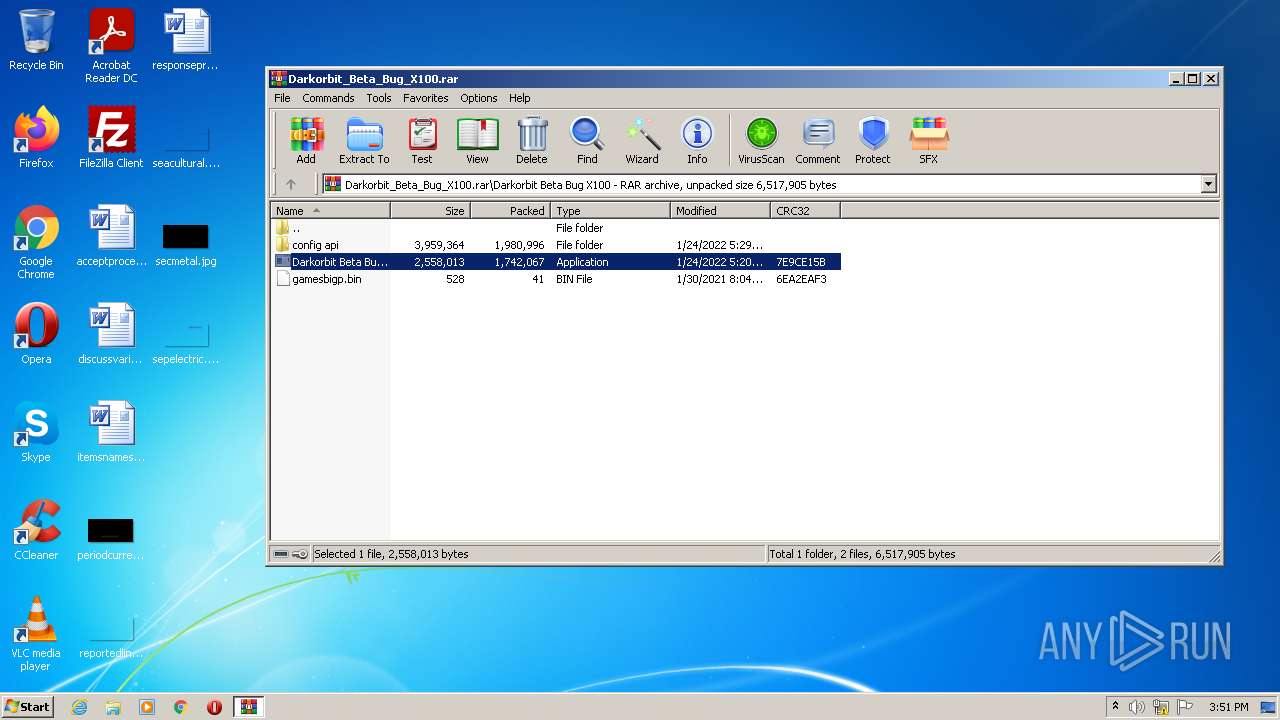Click the archive path address field
Screen dimensions: 1280x720
click(761, 184)
